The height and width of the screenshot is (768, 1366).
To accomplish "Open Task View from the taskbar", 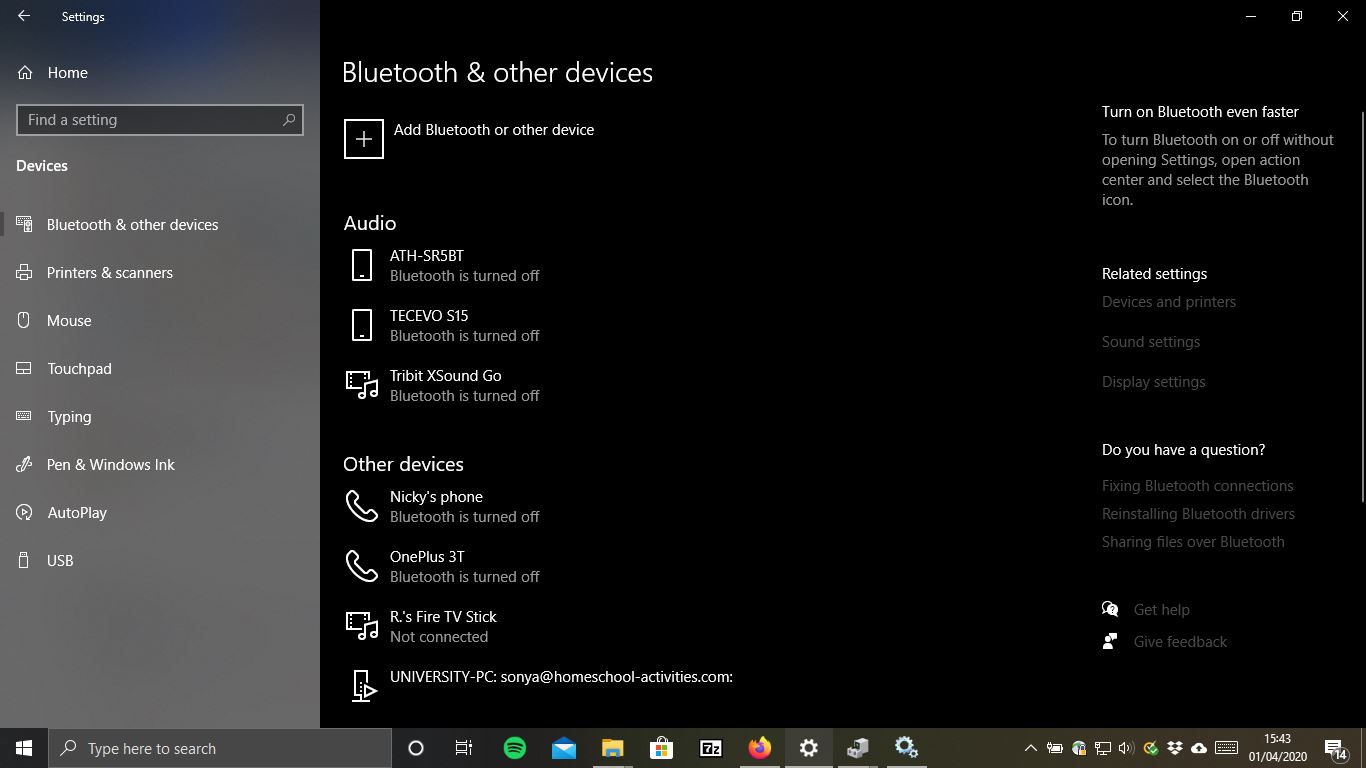I will [464, 748].
